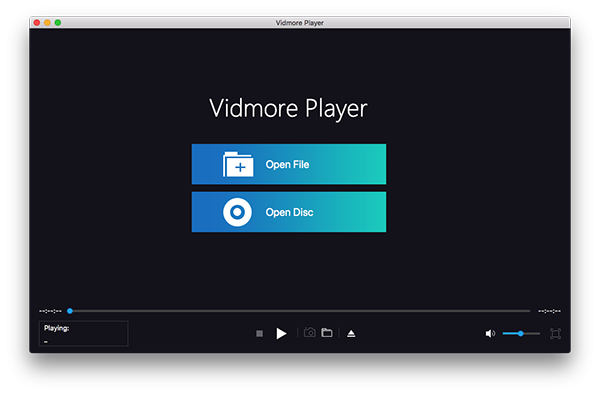
Task: Stop playback with the square stop icon
Action: [259, 334]
